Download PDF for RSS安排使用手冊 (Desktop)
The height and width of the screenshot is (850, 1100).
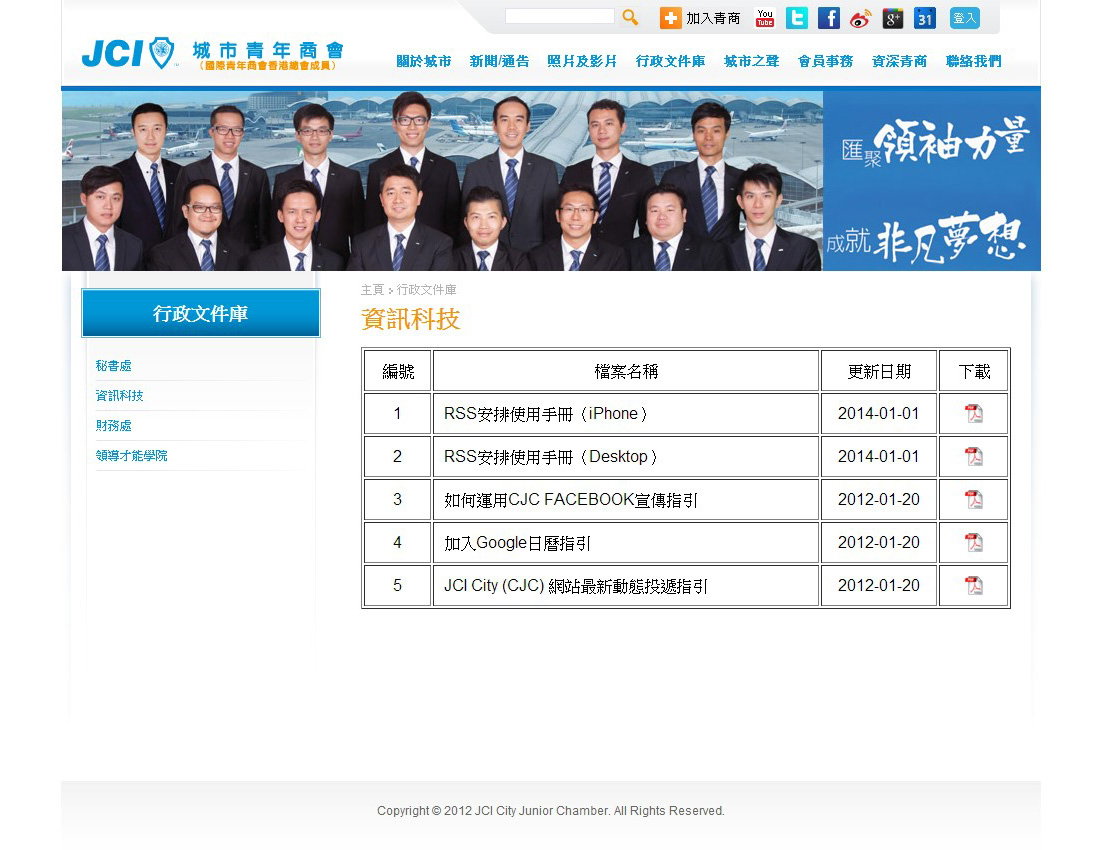[x=974, y=457]
